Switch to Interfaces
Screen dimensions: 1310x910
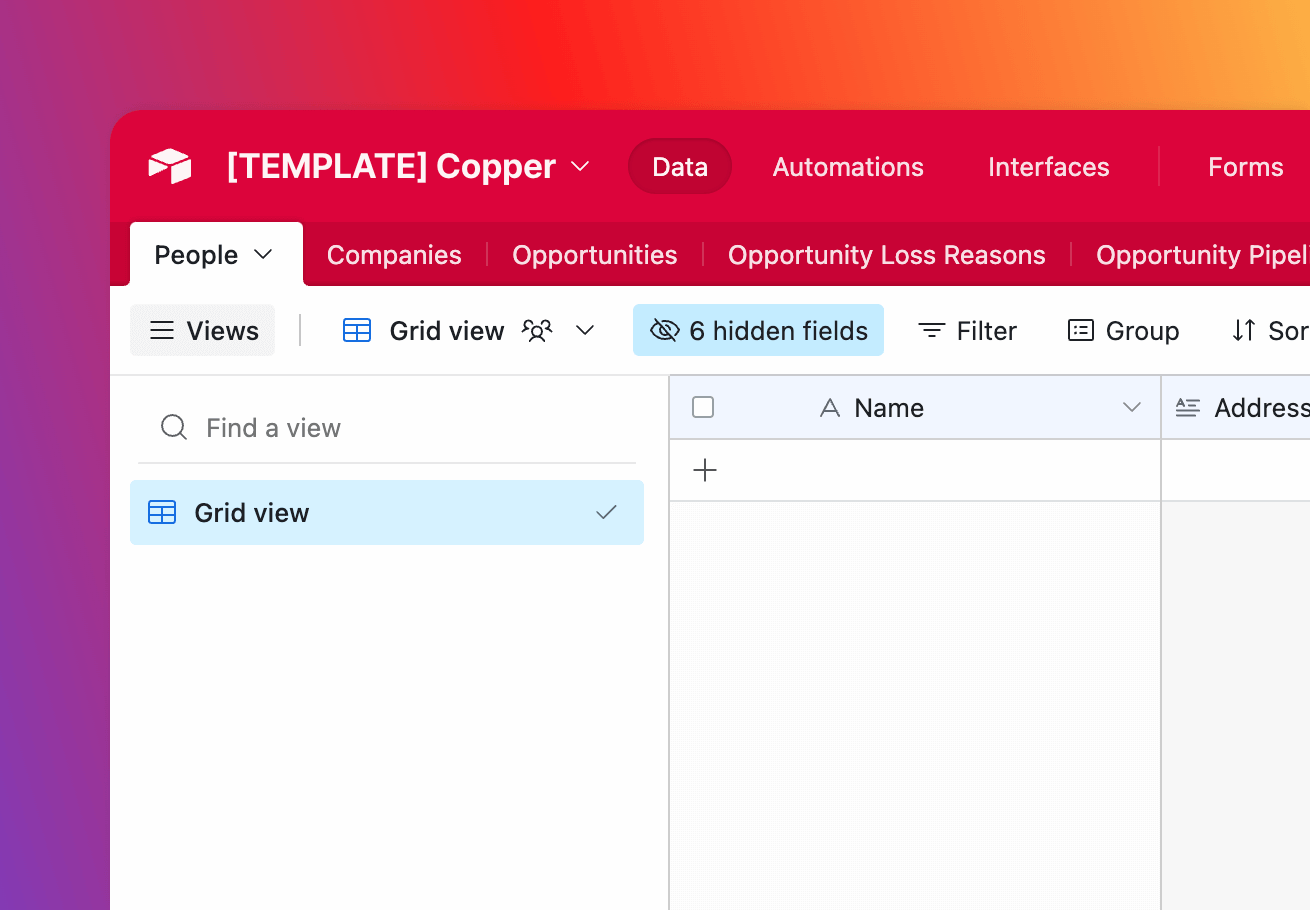1048,167
